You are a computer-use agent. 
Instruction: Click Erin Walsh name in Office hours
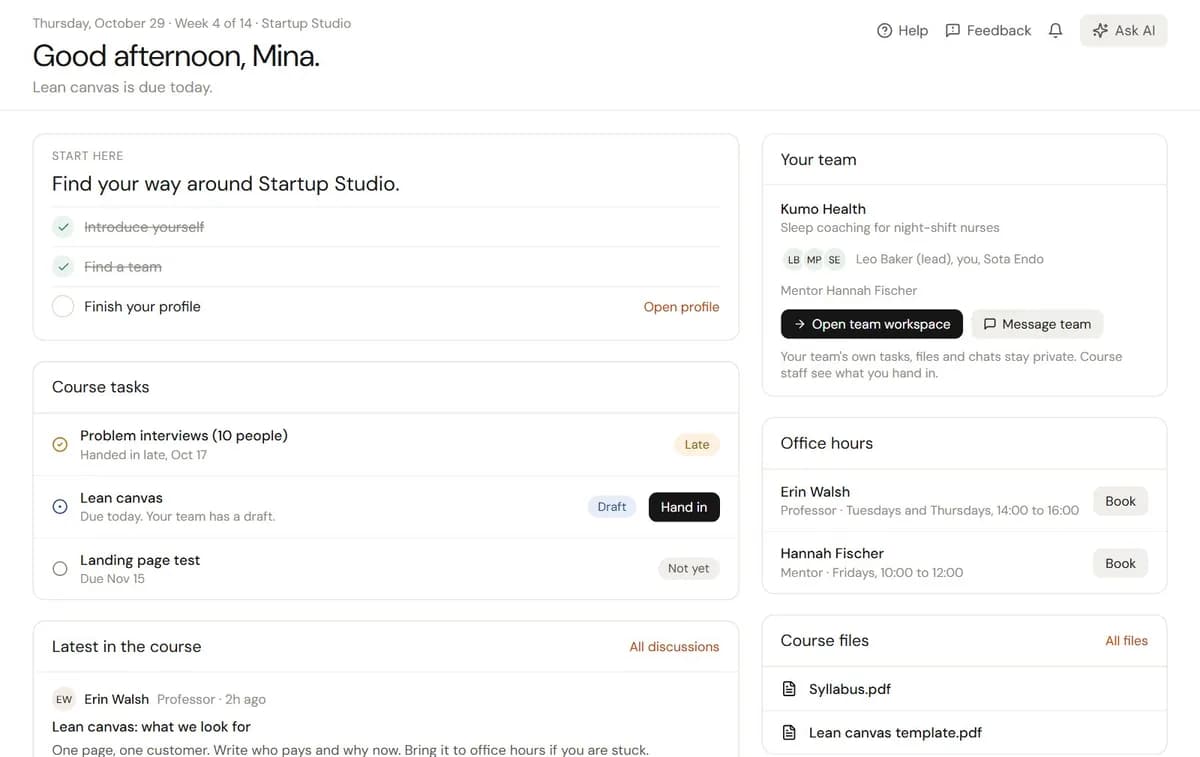coord(815,492)
